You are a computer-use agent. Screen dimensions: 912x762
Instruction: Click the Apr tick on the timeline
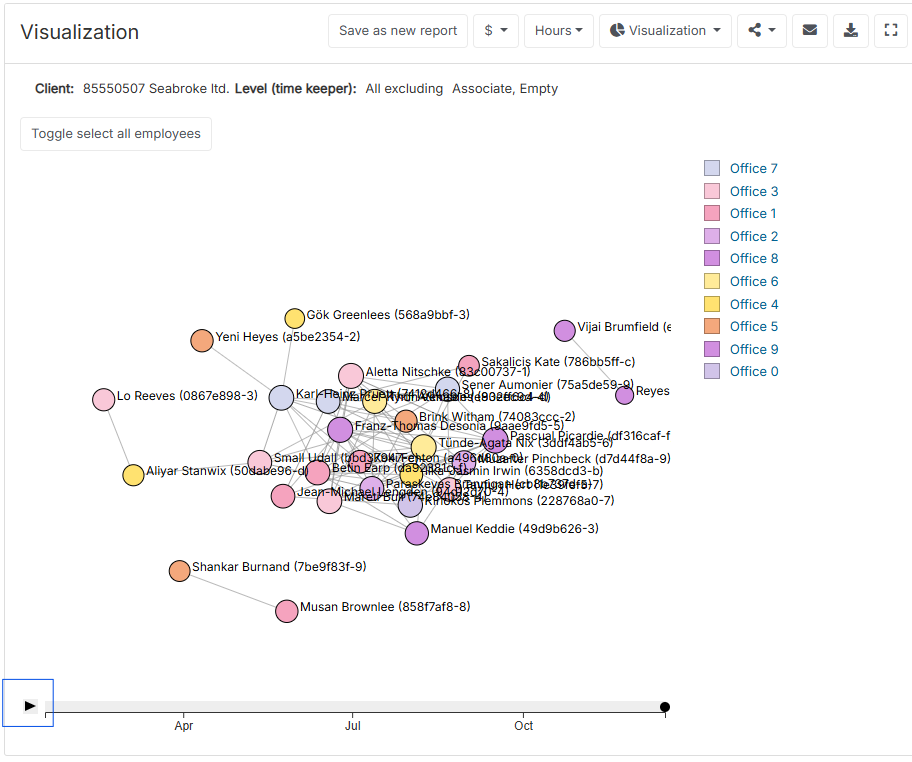point(184,725)
